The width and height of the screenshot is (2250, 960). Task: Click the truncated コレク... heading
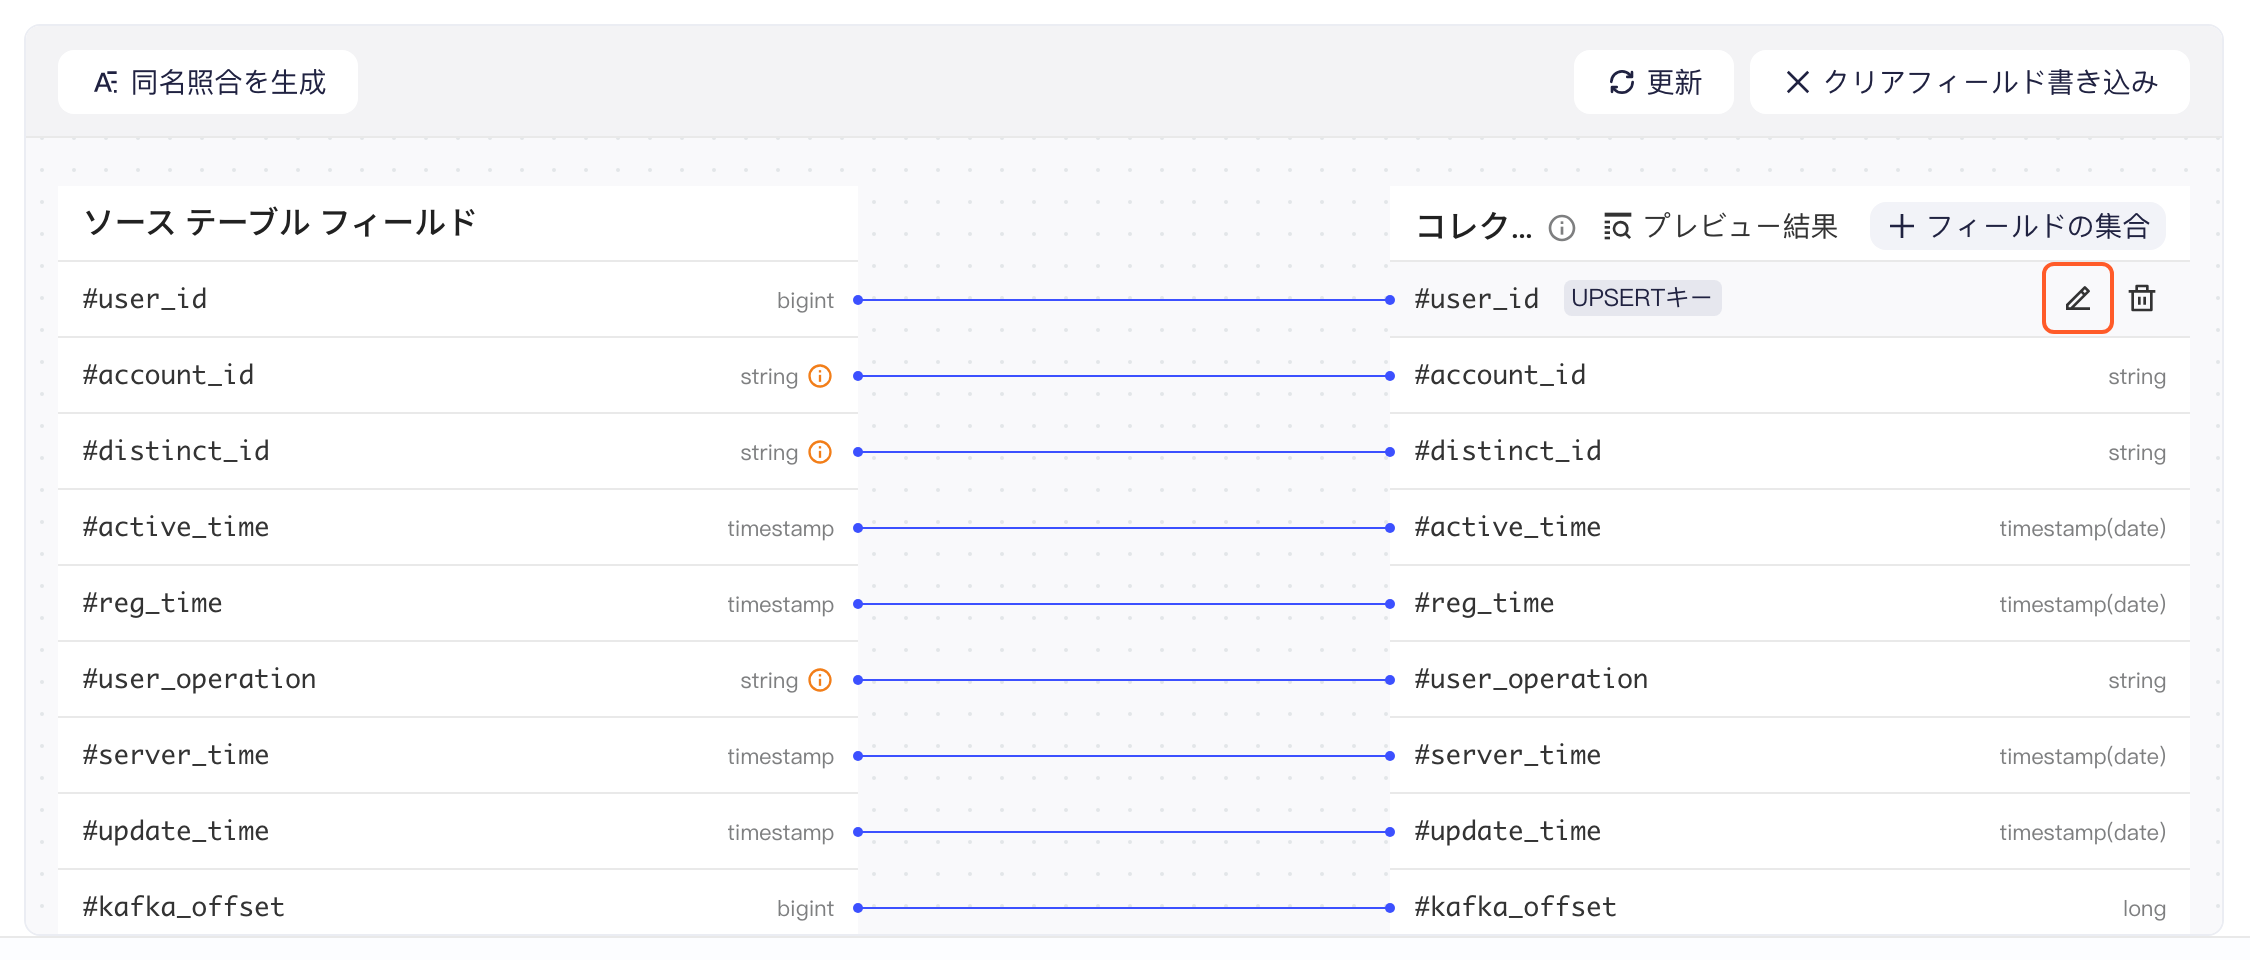[1474, 226]
